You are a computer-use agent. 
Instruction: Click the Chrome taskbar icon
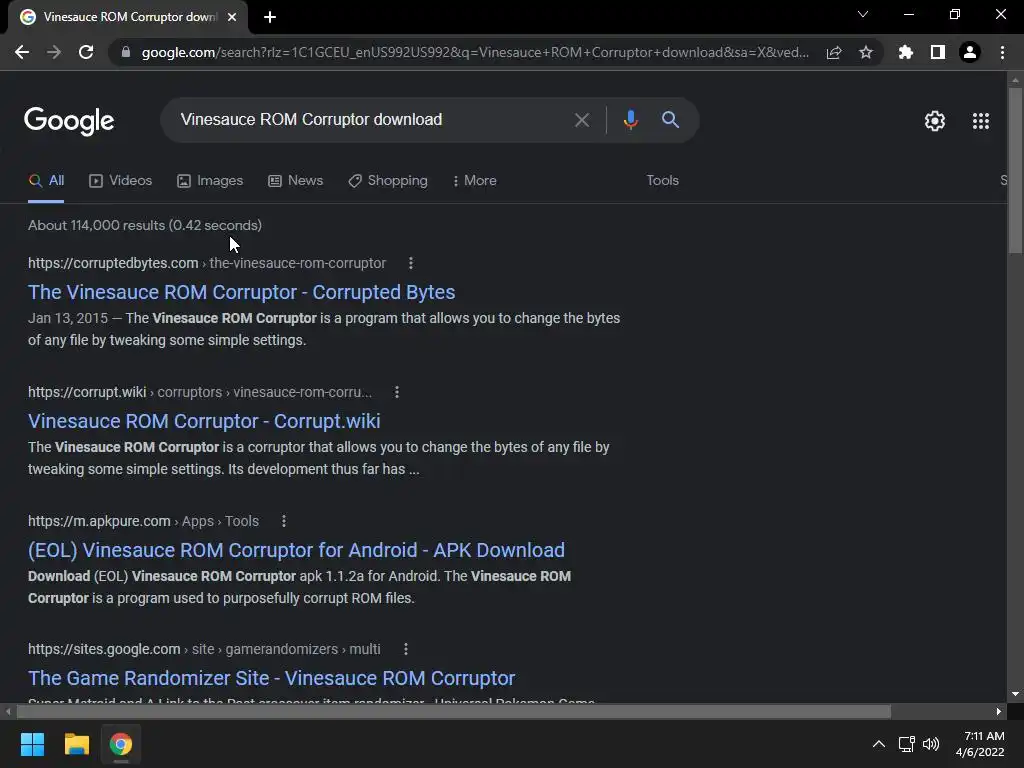click(121, 744)
